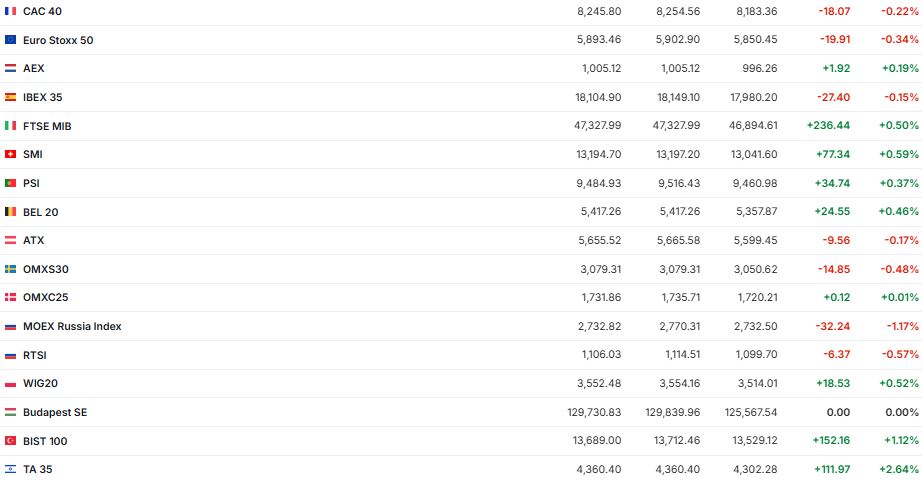The height and width of the screenshot is (482, 922).
Task: Click the Italy flag next to FTSE MIB
Action: click(10, 126)
